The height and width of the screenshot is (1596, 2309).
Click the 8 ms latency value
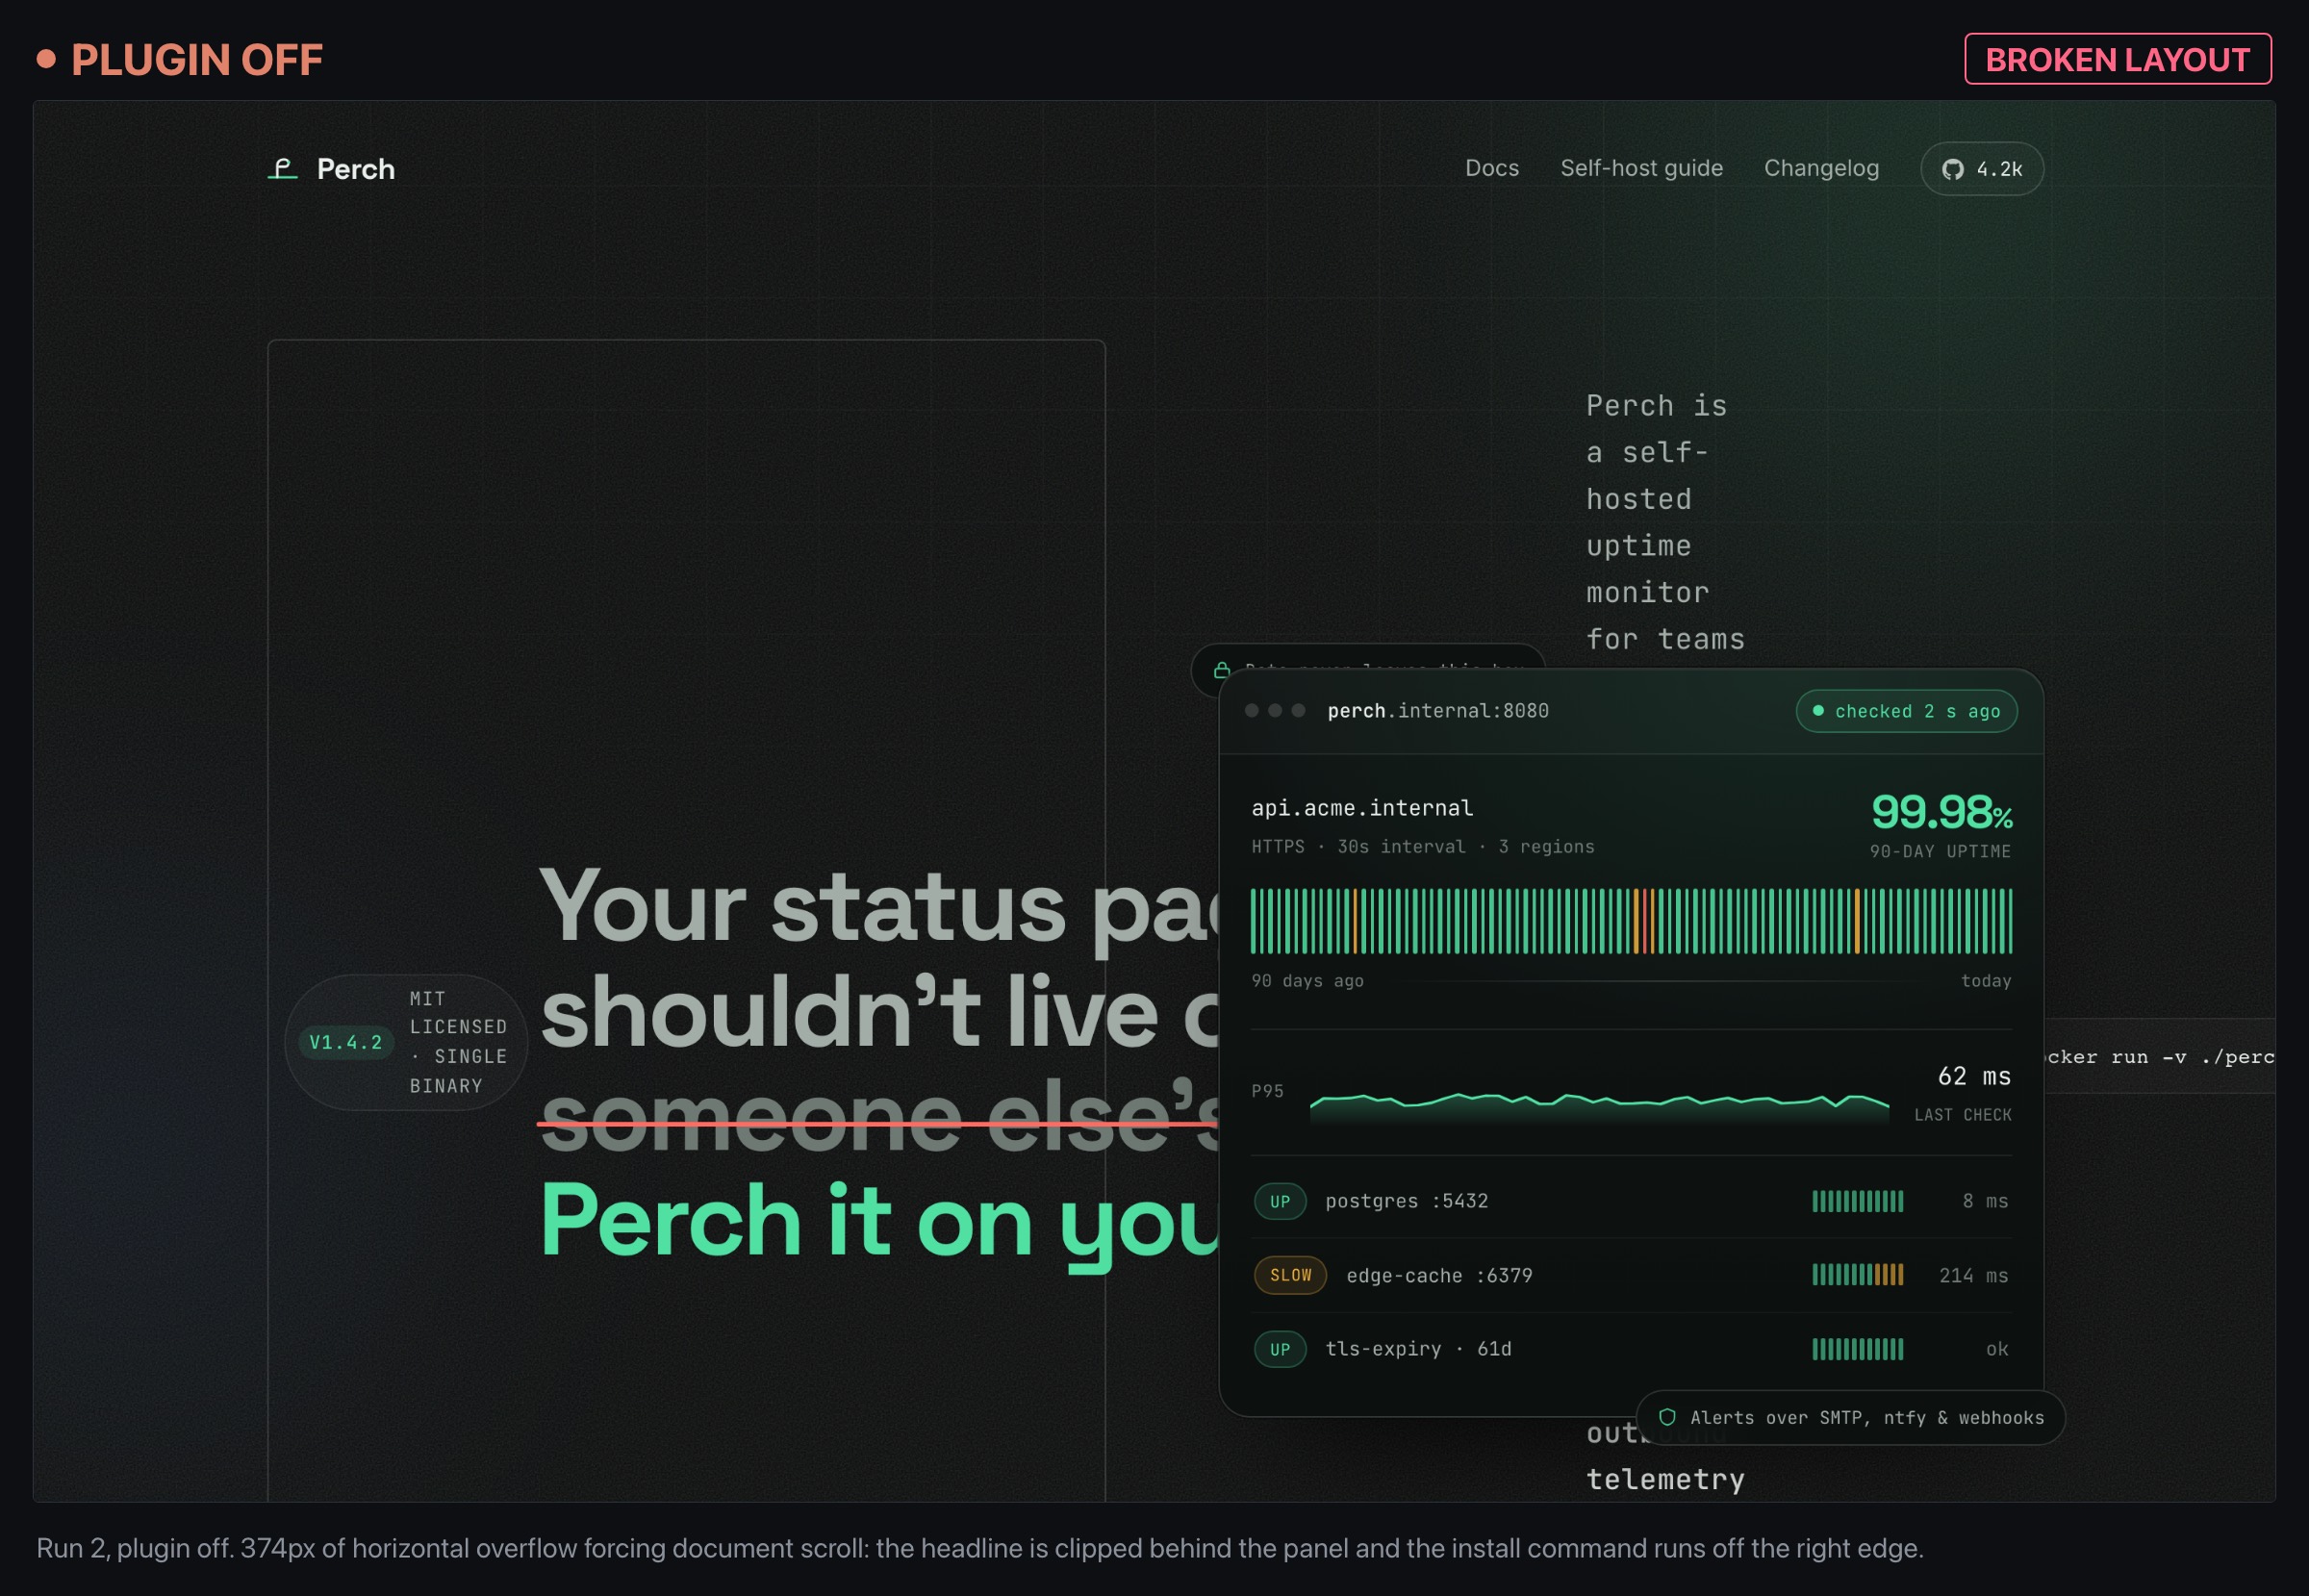point(1985,1201)
